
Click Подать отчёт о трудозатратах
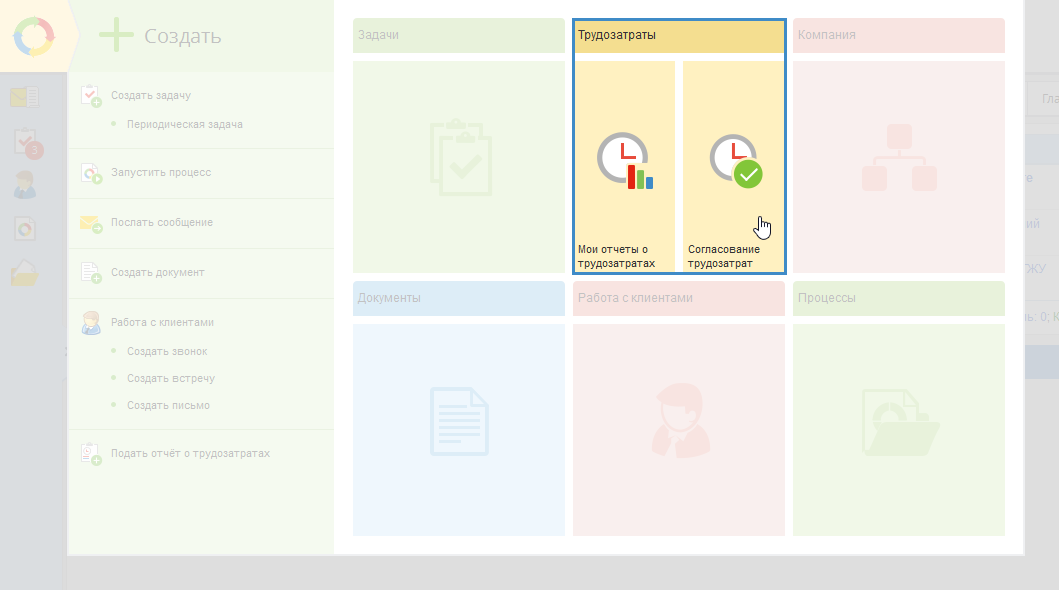click(190, 453)
